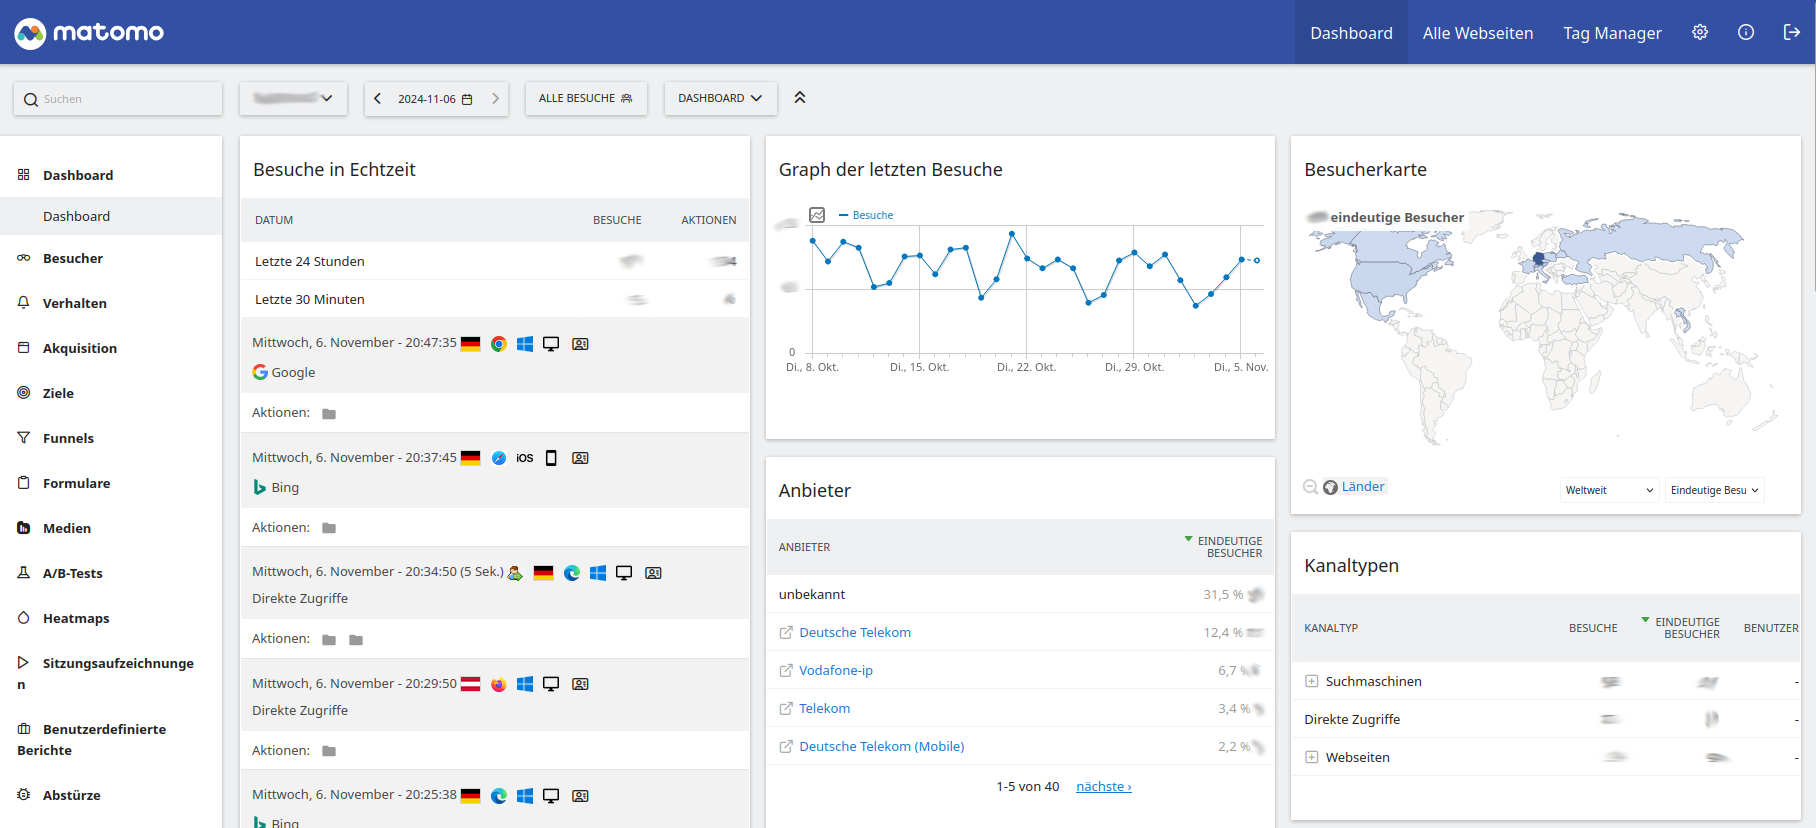
Task: Click the graph metrics picker icon
Action: 817,215
